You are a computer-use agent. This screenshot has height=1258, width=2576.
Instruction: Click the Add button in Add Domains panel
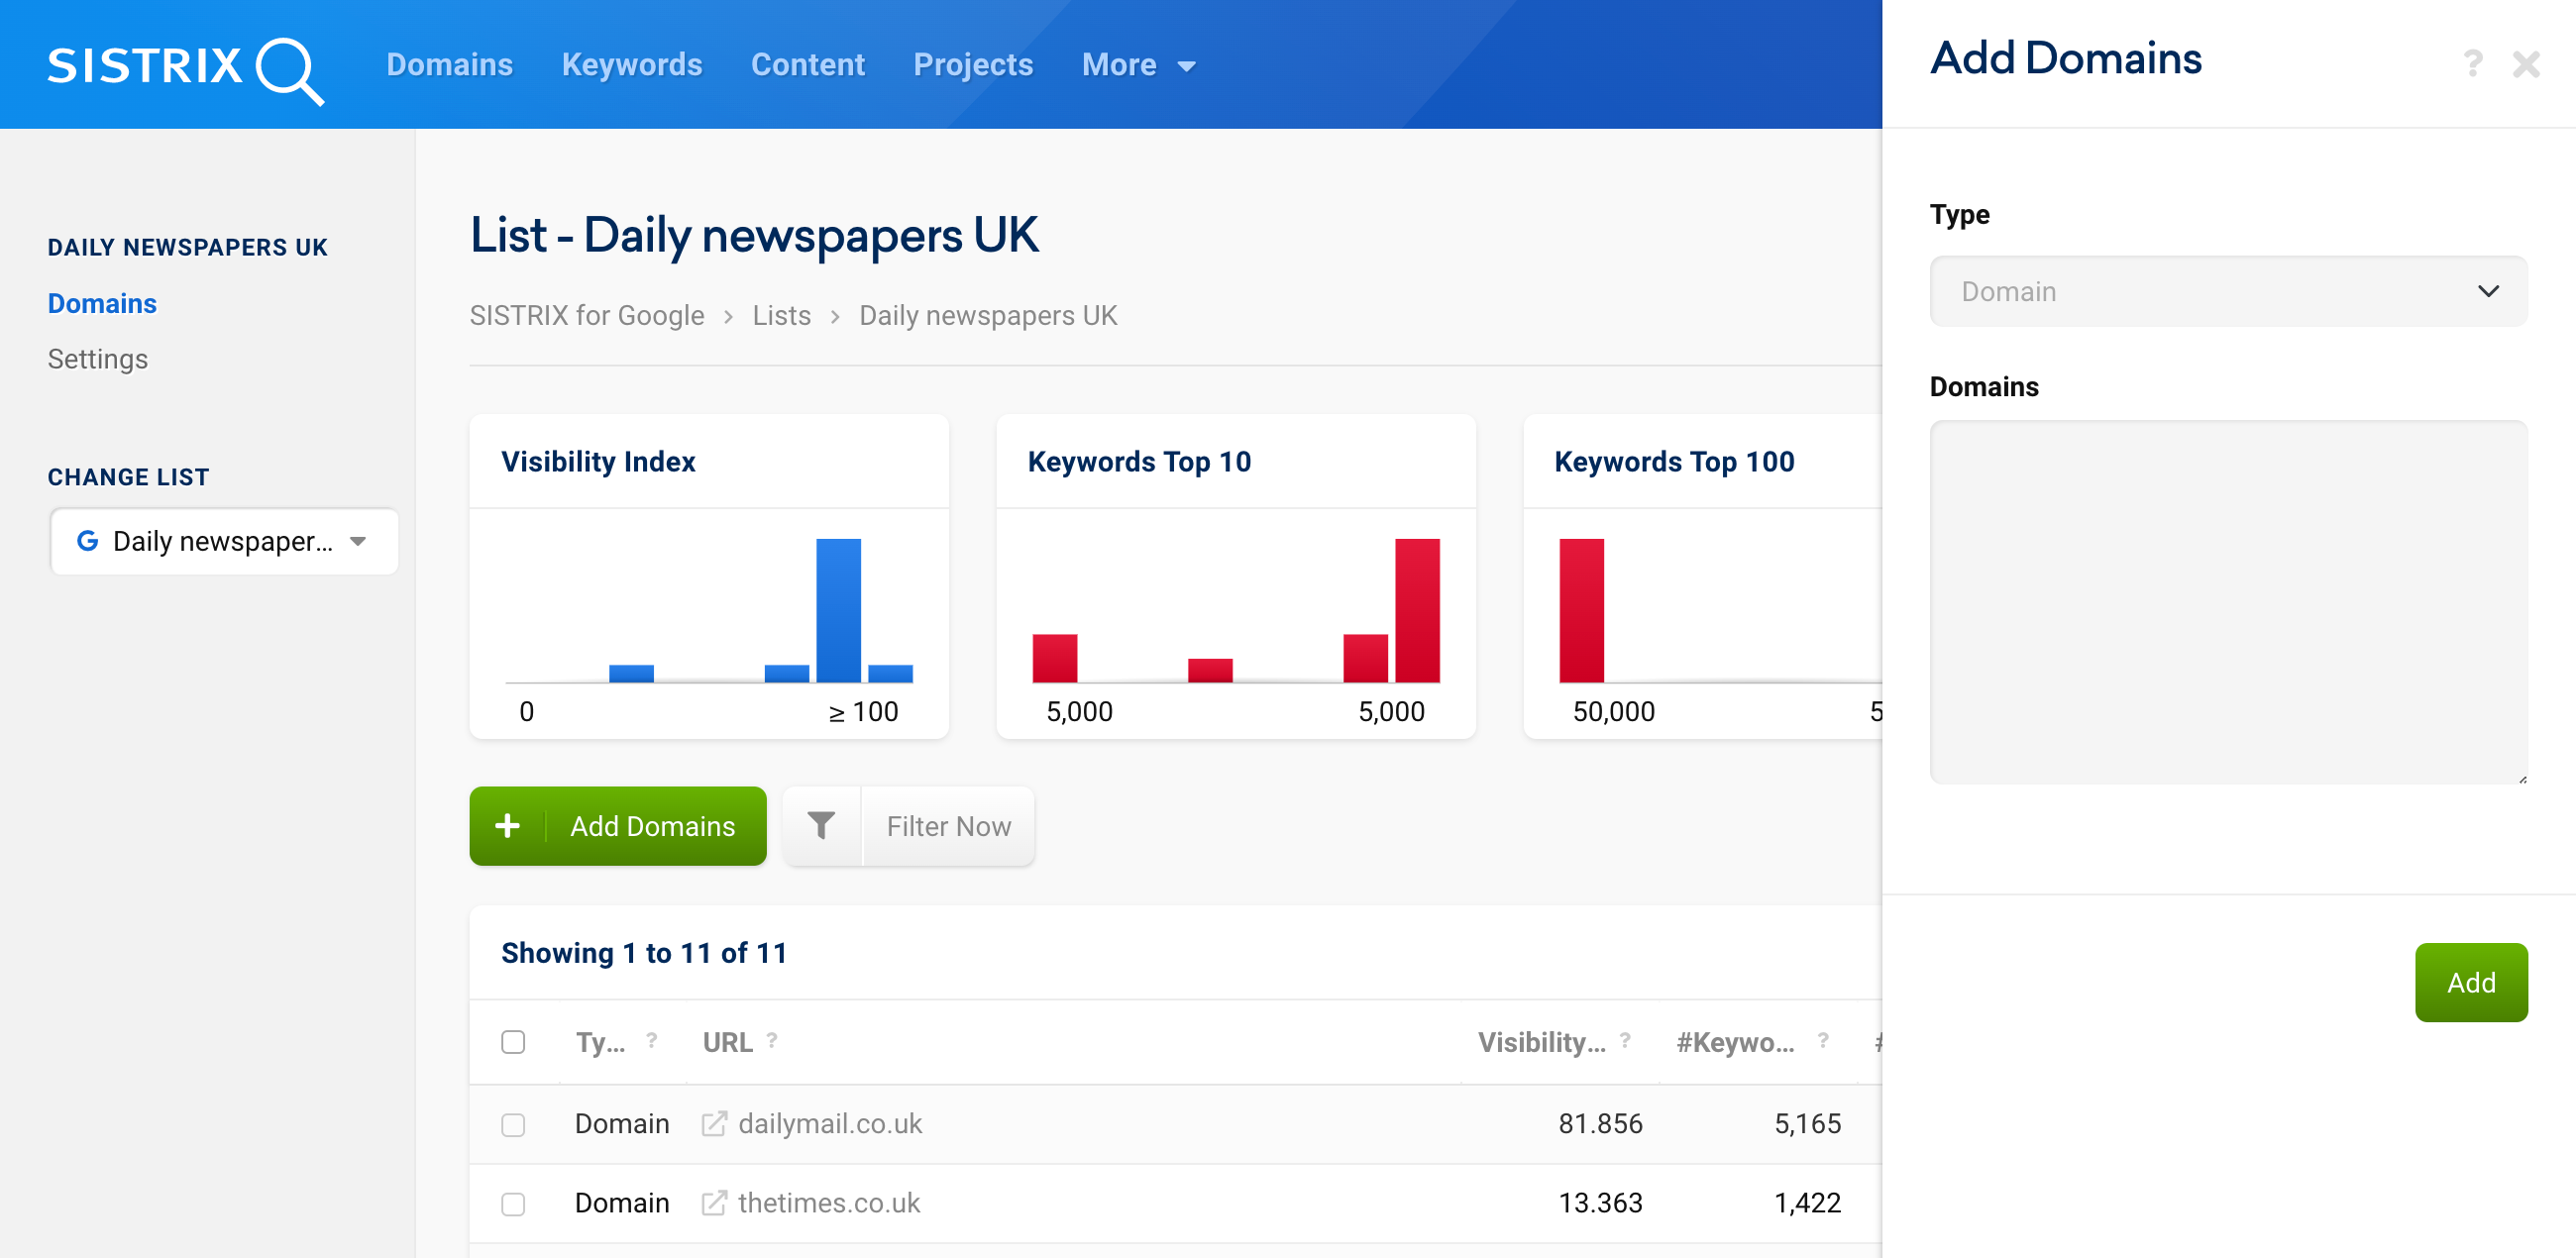(2471, 982)
